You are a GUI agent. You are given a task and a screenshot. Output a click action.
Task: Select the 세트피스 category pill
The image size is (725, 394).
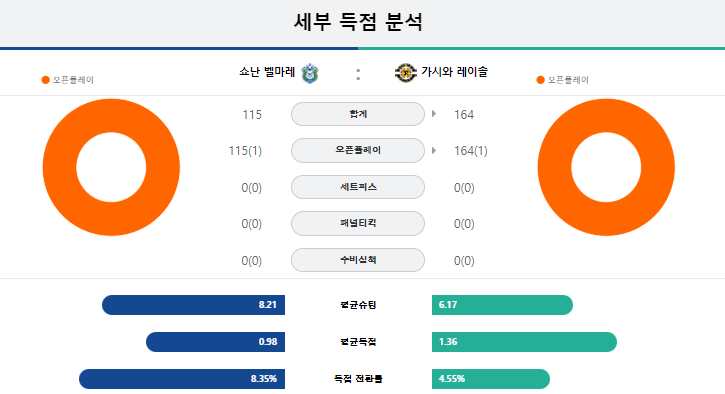point(358,187)
